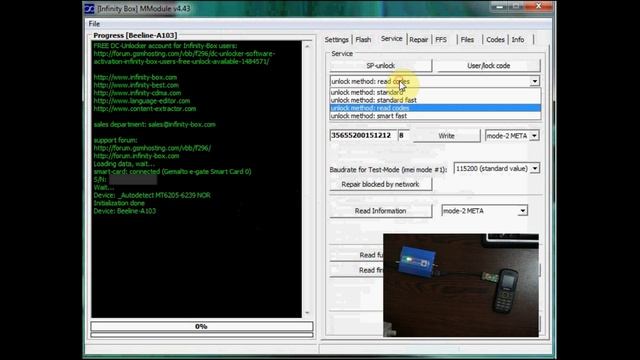
Task: Choose unlock method: standard fast
Action: point(435,100)
